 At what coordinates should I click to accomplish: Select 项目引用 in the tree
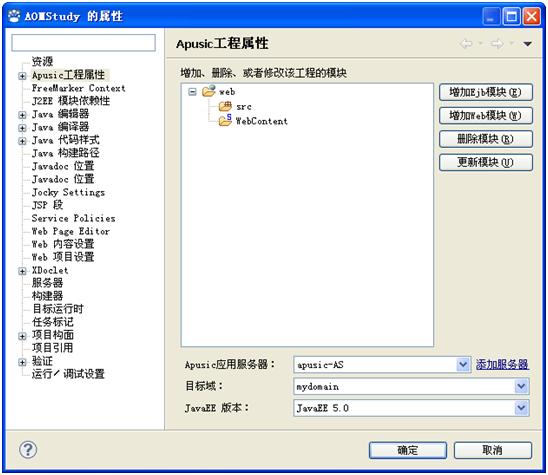coord(53,348)
